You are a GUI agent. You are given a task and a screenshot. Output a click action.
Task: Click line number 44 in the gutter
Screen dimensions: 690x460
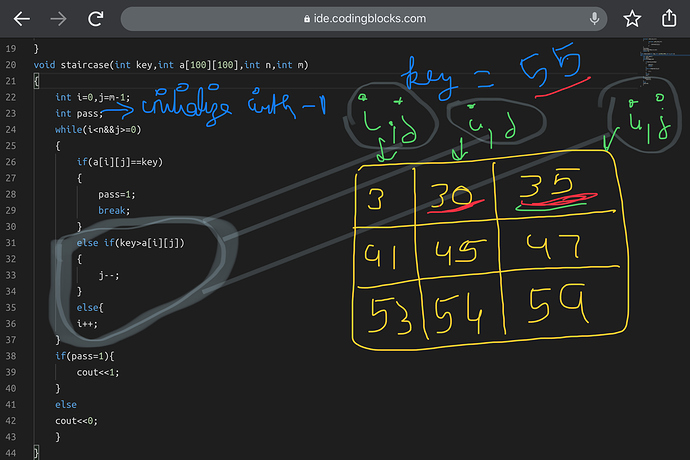[11, 453]
